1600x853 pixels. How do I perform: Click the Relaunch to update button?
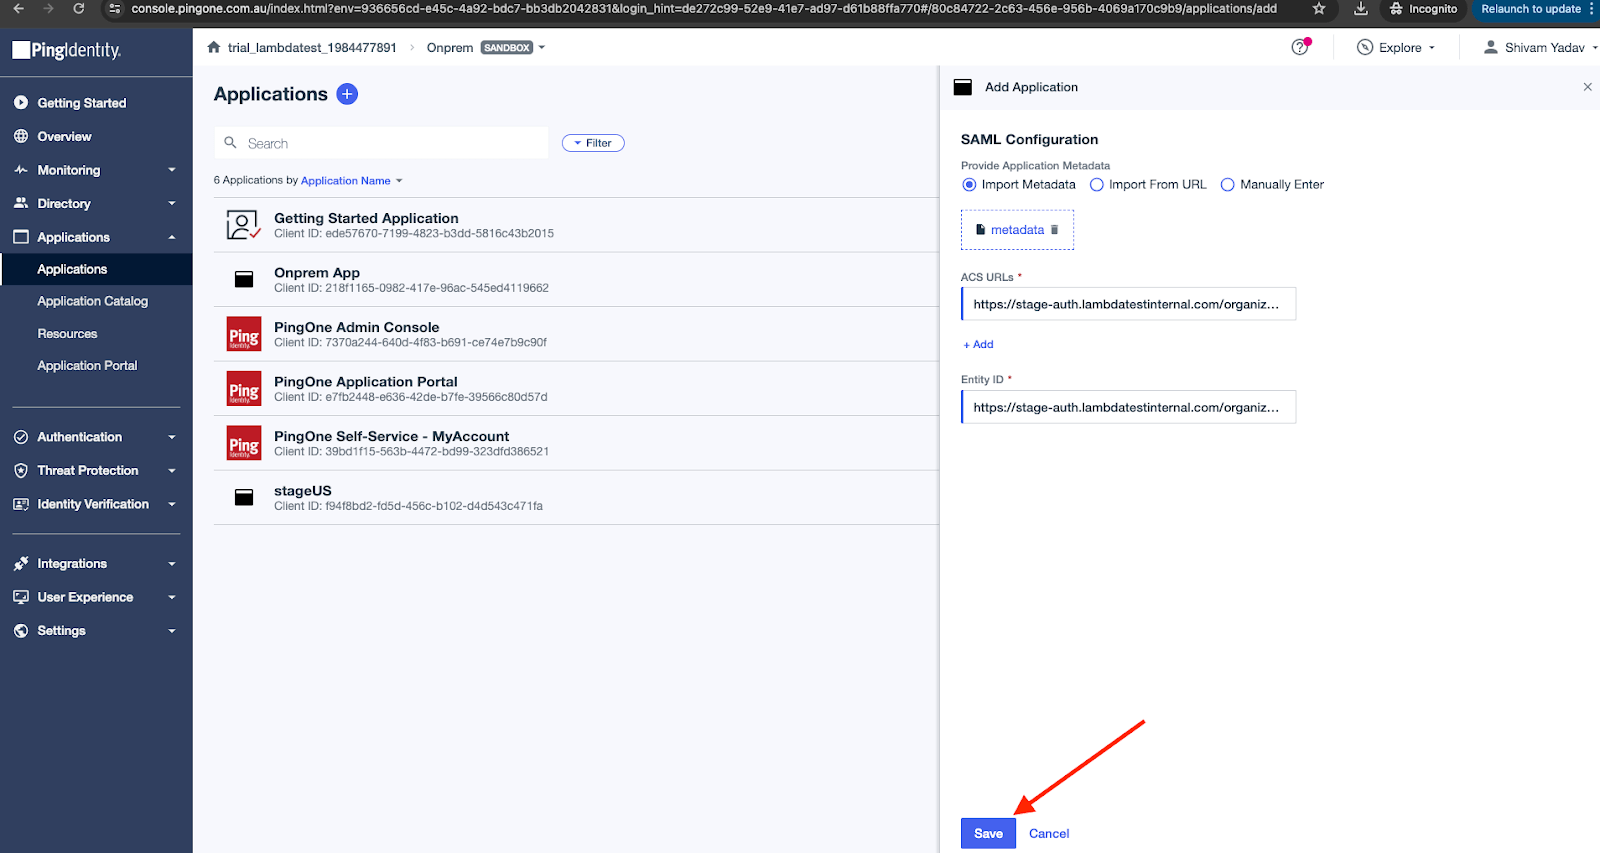point(1531,9)
